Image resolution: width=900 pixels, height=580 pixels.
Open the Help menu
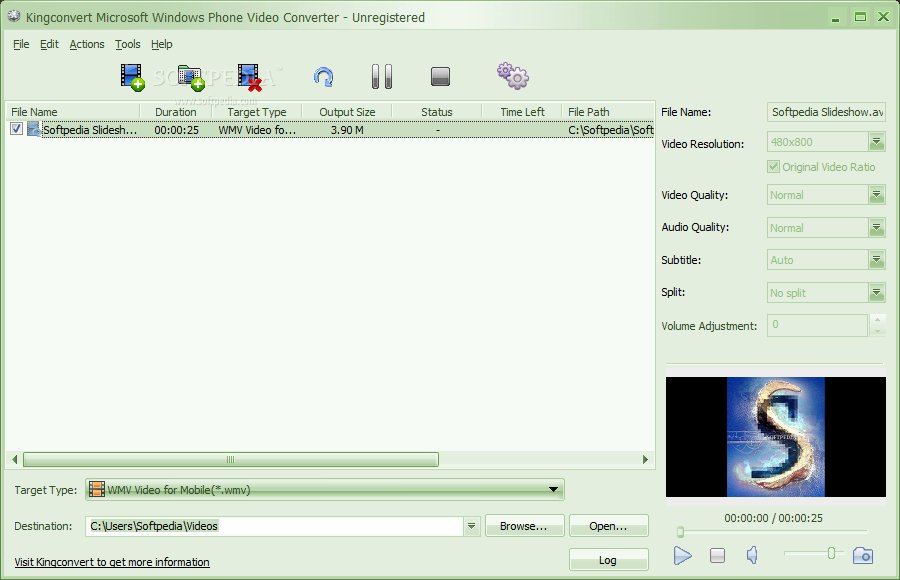click(162, 44)
